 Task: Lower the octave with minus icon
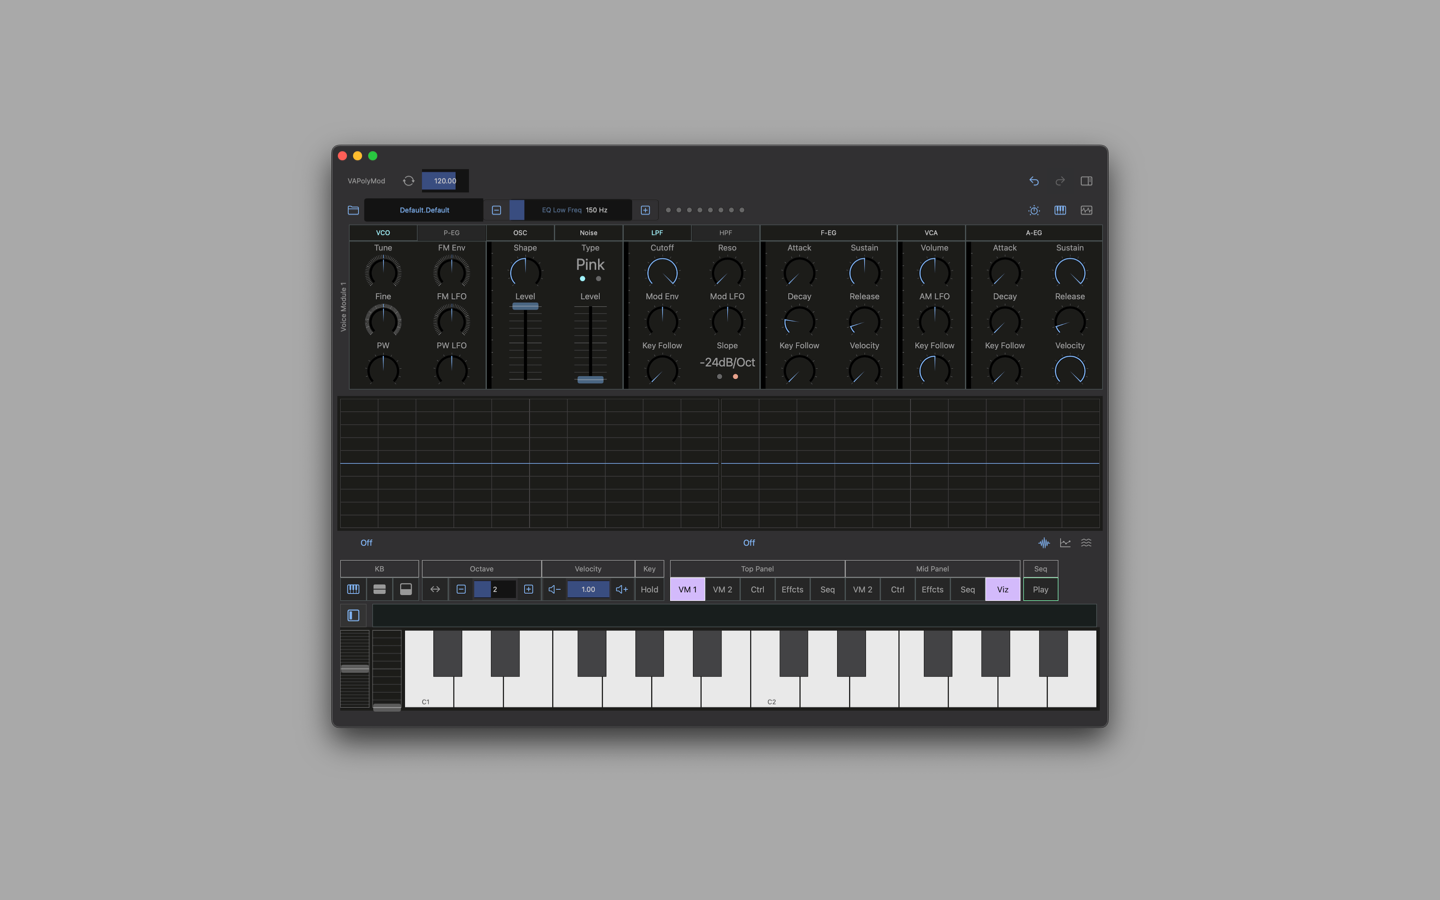point(461,589)
